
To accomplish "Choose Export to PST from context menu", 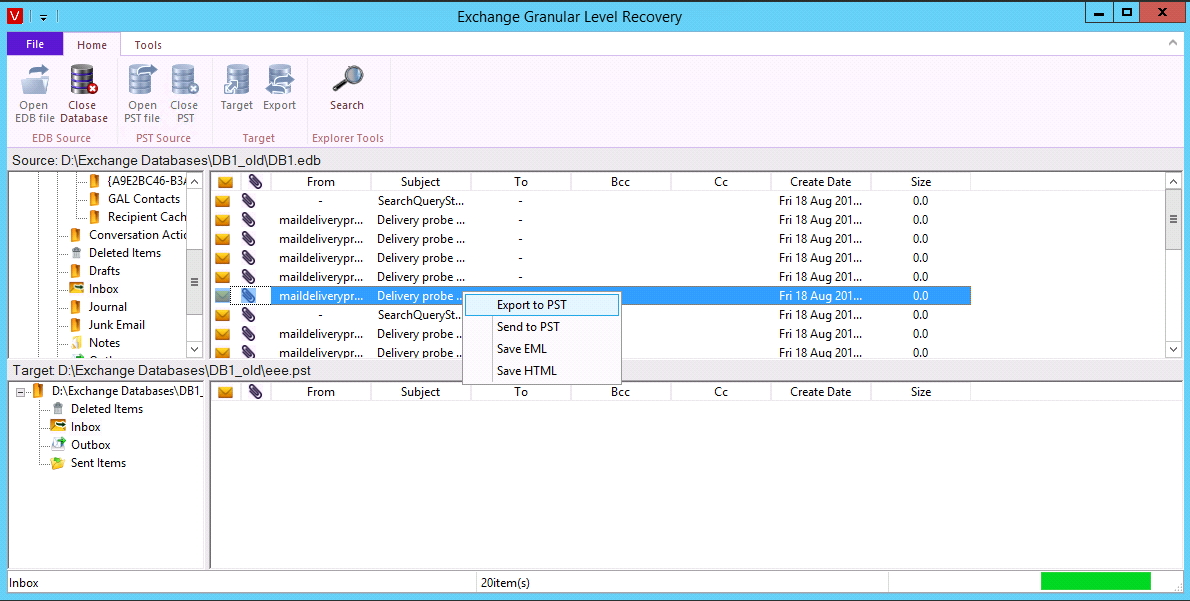I will [542, 305].
